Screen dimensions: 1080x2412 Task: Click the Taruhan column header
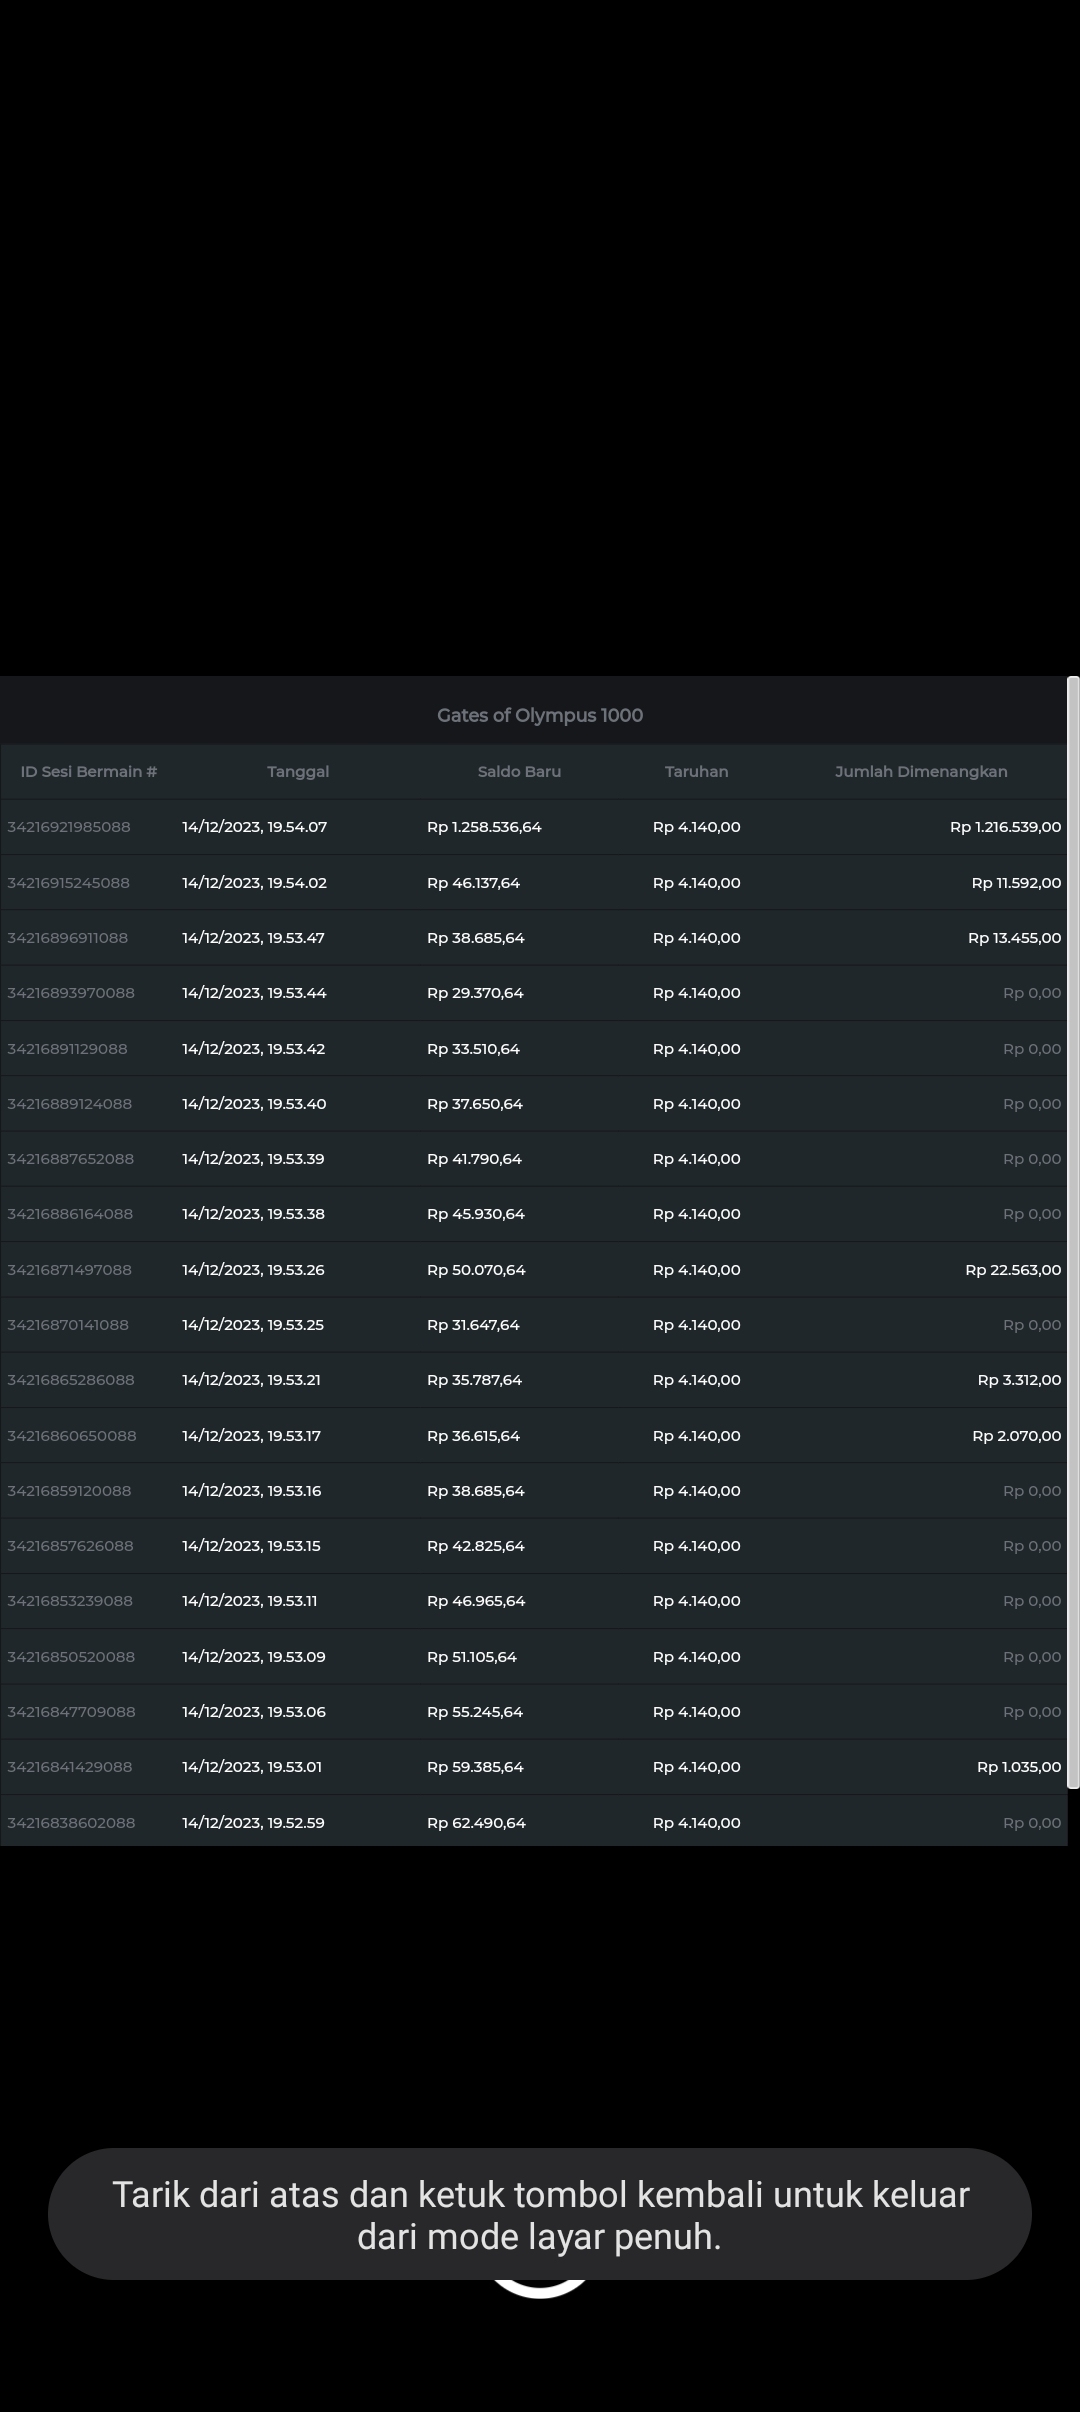pos(696,772)
